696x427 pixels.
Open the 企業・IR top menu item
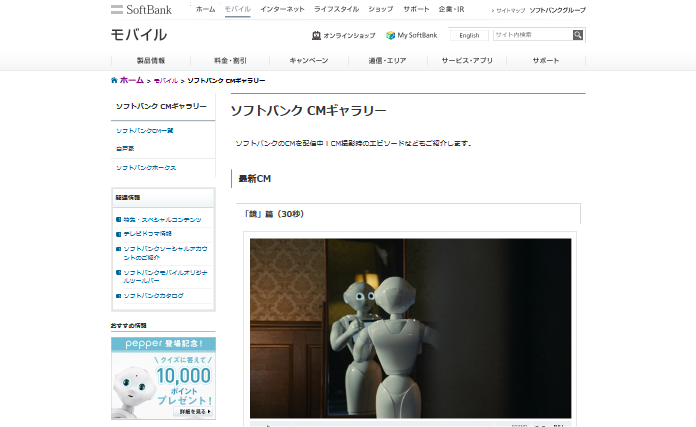coord(451,9)
